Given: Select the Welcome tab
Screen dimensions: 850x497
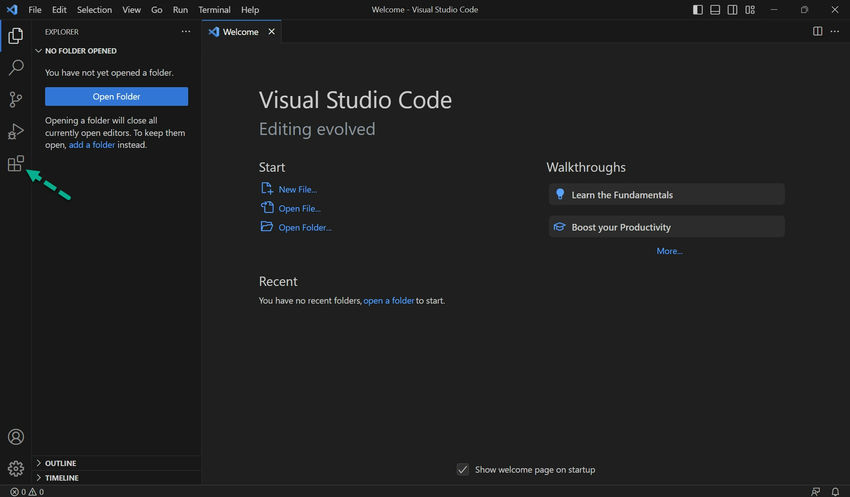Looking at the screenshot, I should pos(240,32).
